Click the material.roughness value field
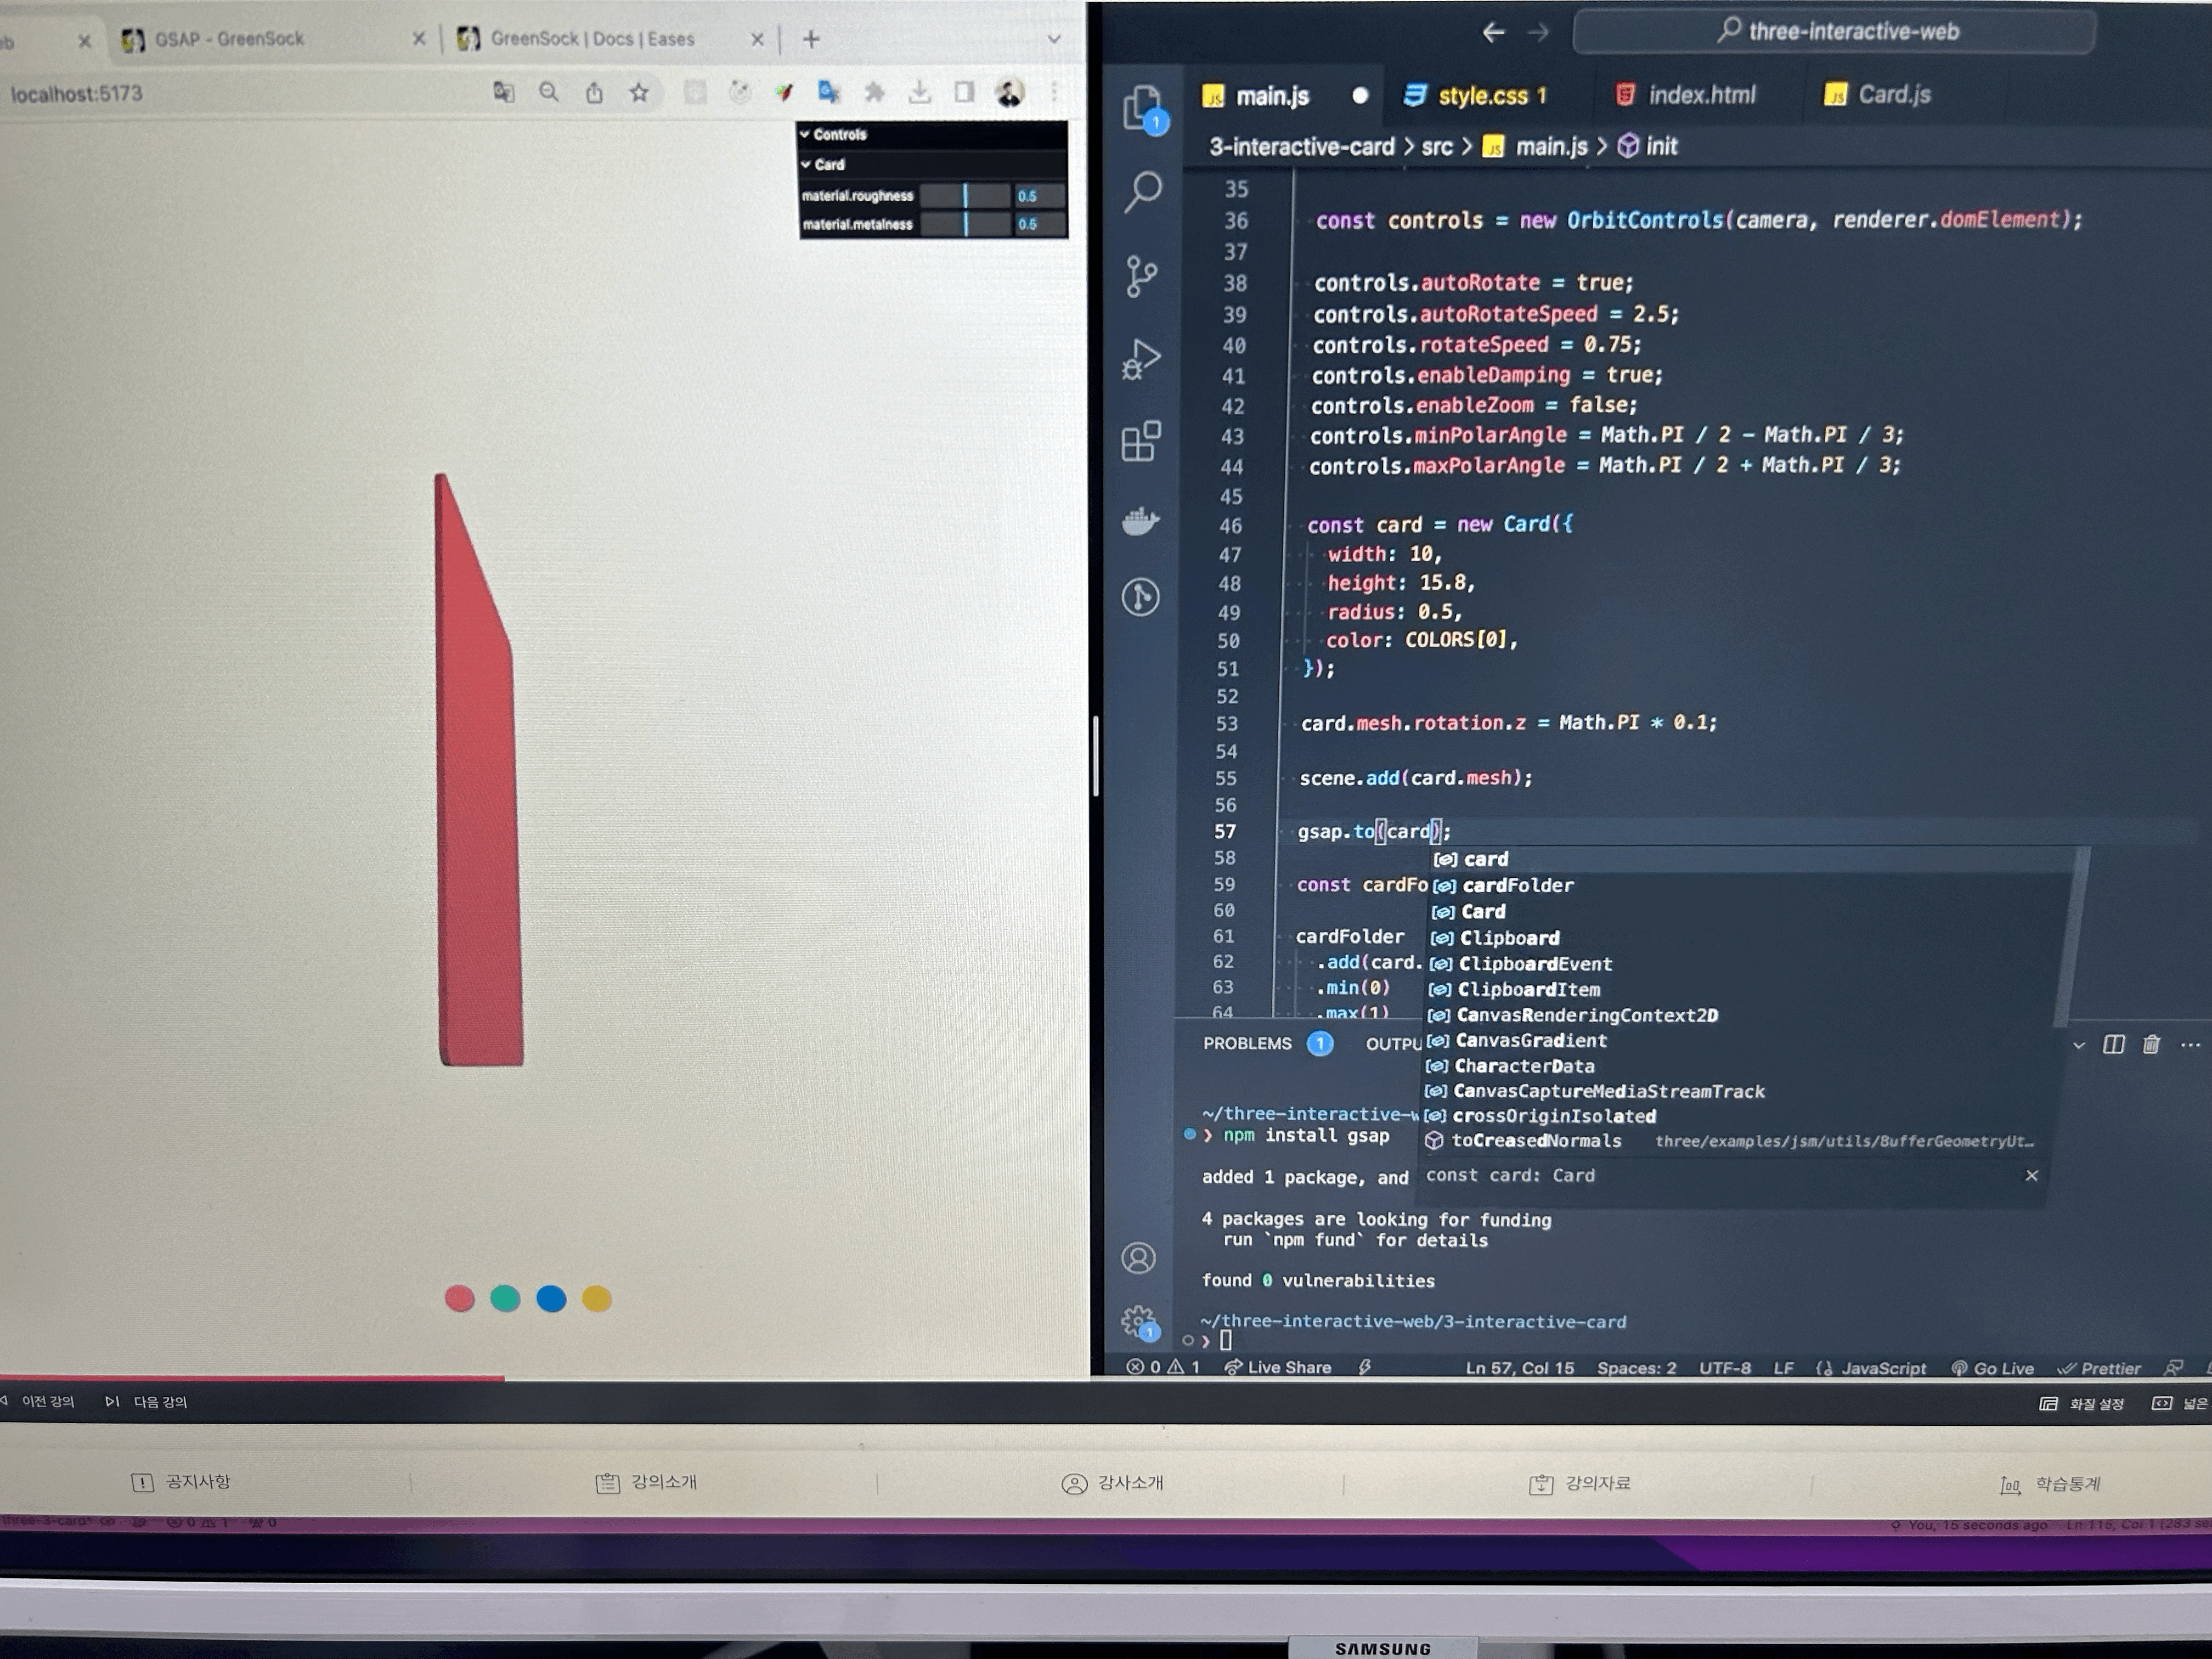The width and height of the screenshot is (2212, 1659). coord(1038,196)
